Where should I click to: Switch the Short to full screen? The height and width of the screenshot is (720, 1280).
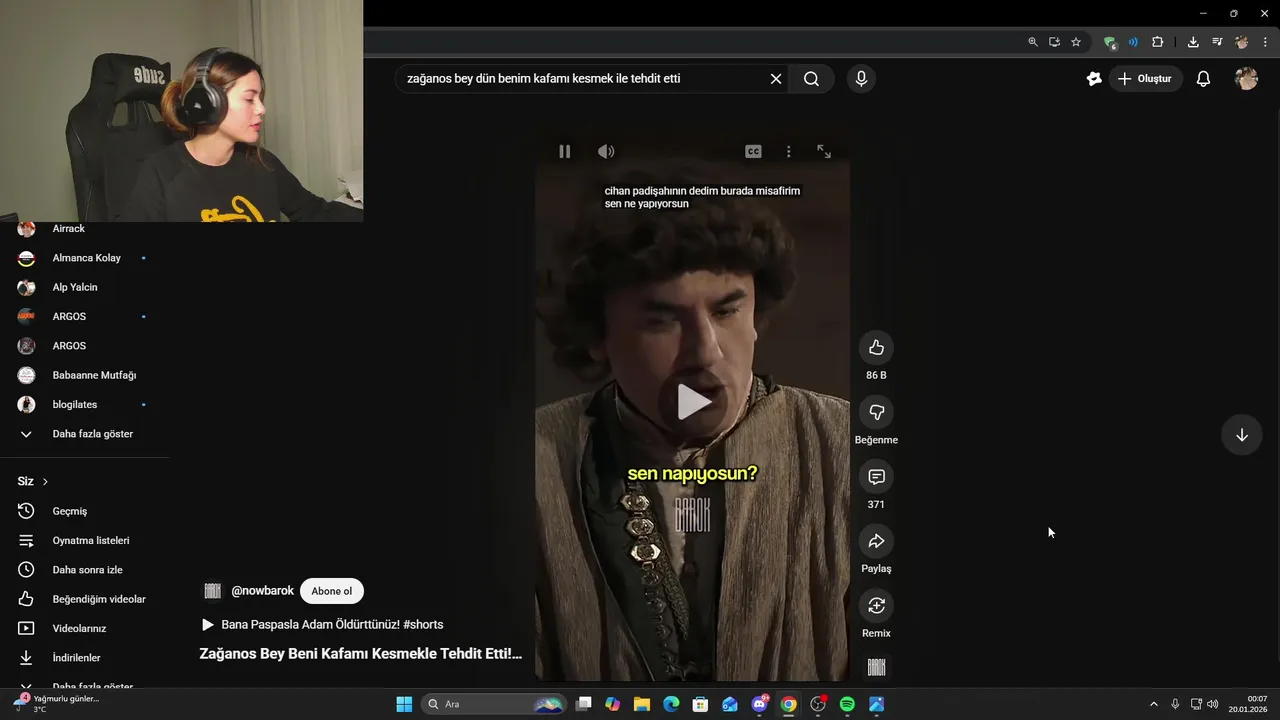pyautogui.click(x=824, y=151)
